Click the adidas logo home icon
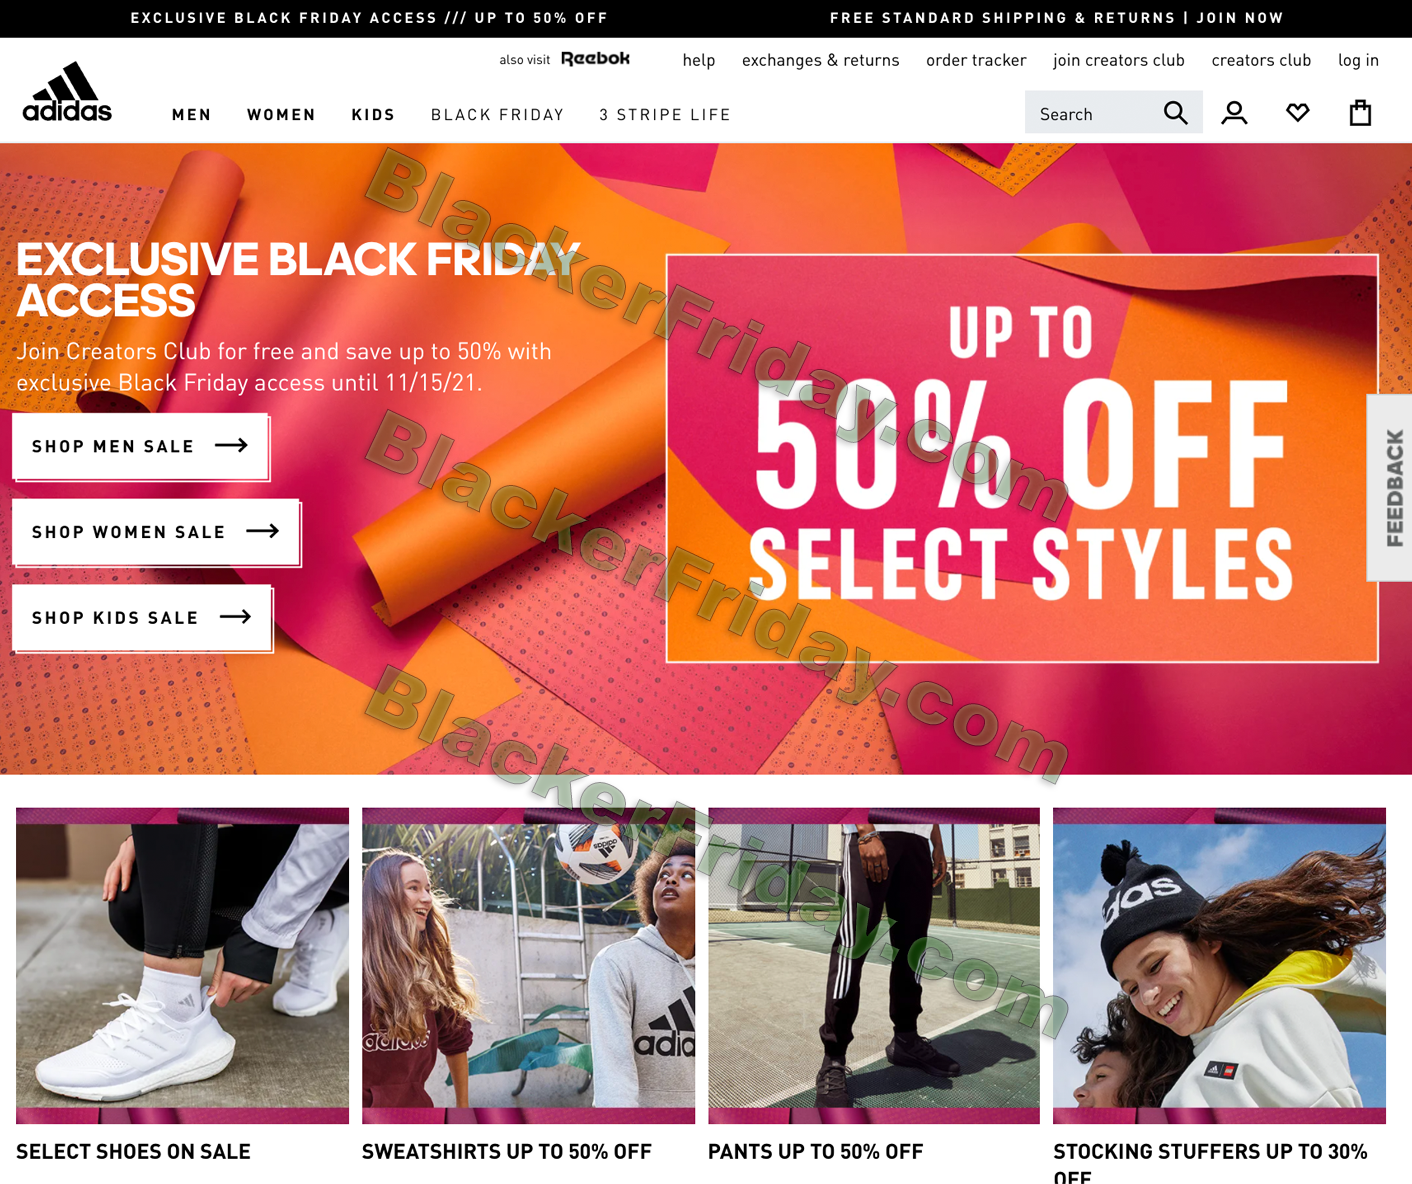The image size is (1412, 1184). (67, 92)
